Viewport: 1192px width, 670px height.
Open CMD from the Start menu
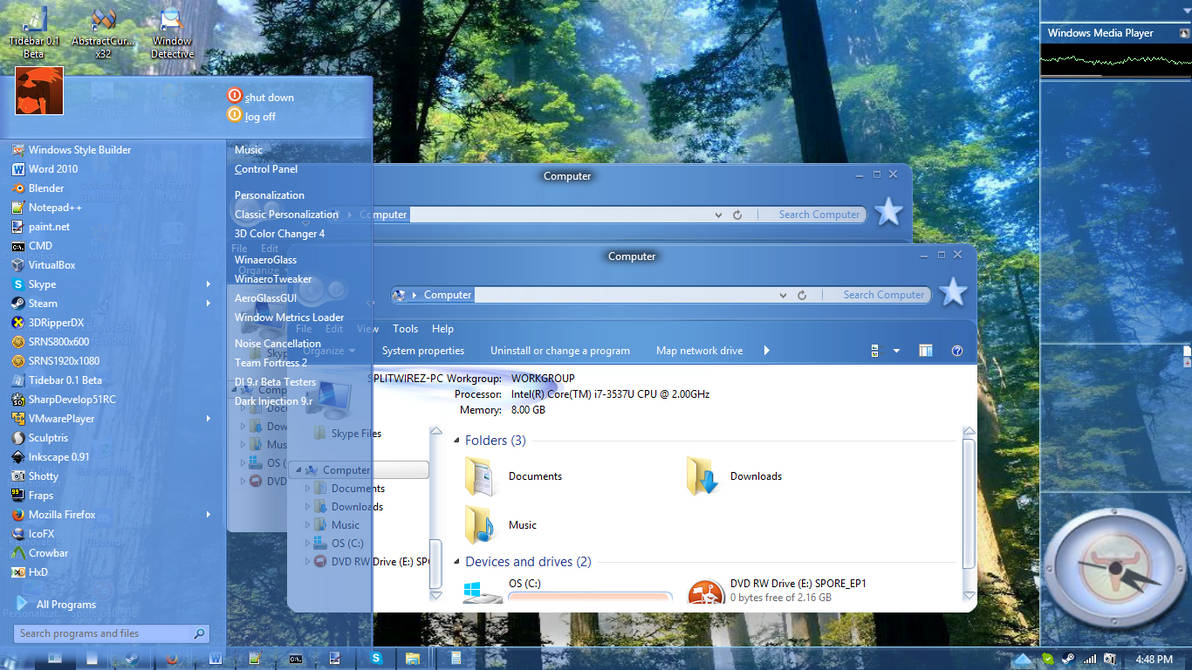coord(32,246)
